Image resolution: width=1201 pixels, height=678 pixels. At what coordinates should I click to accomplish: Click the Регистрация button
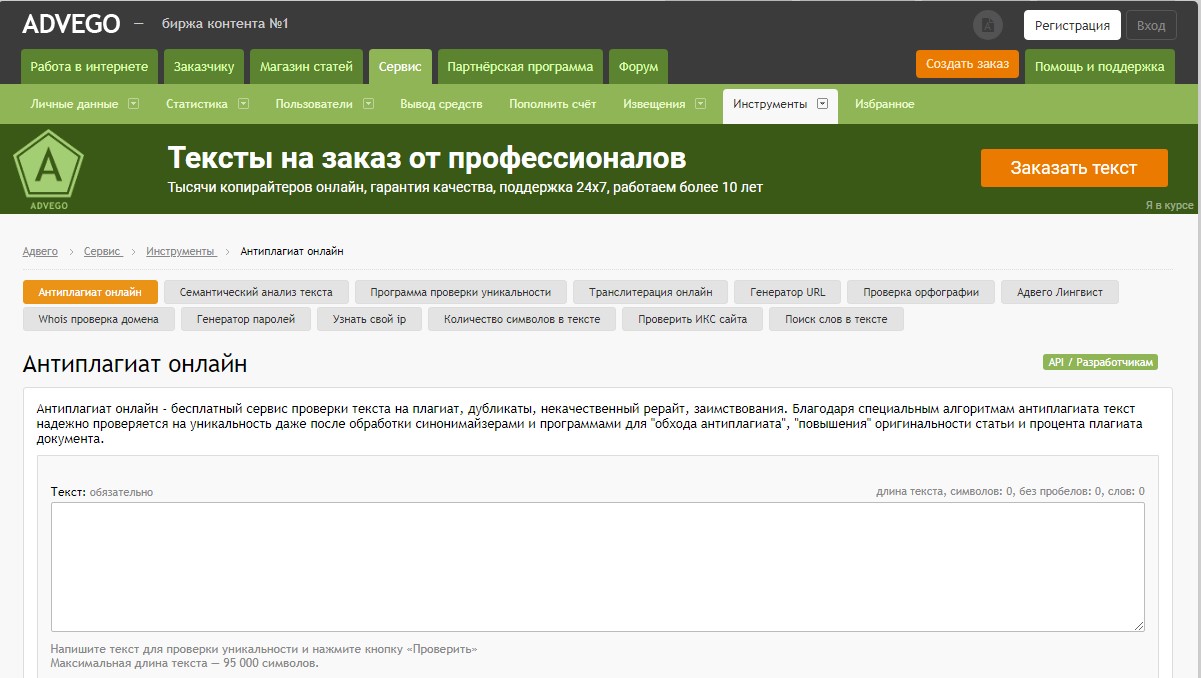tap(1072, 25)
